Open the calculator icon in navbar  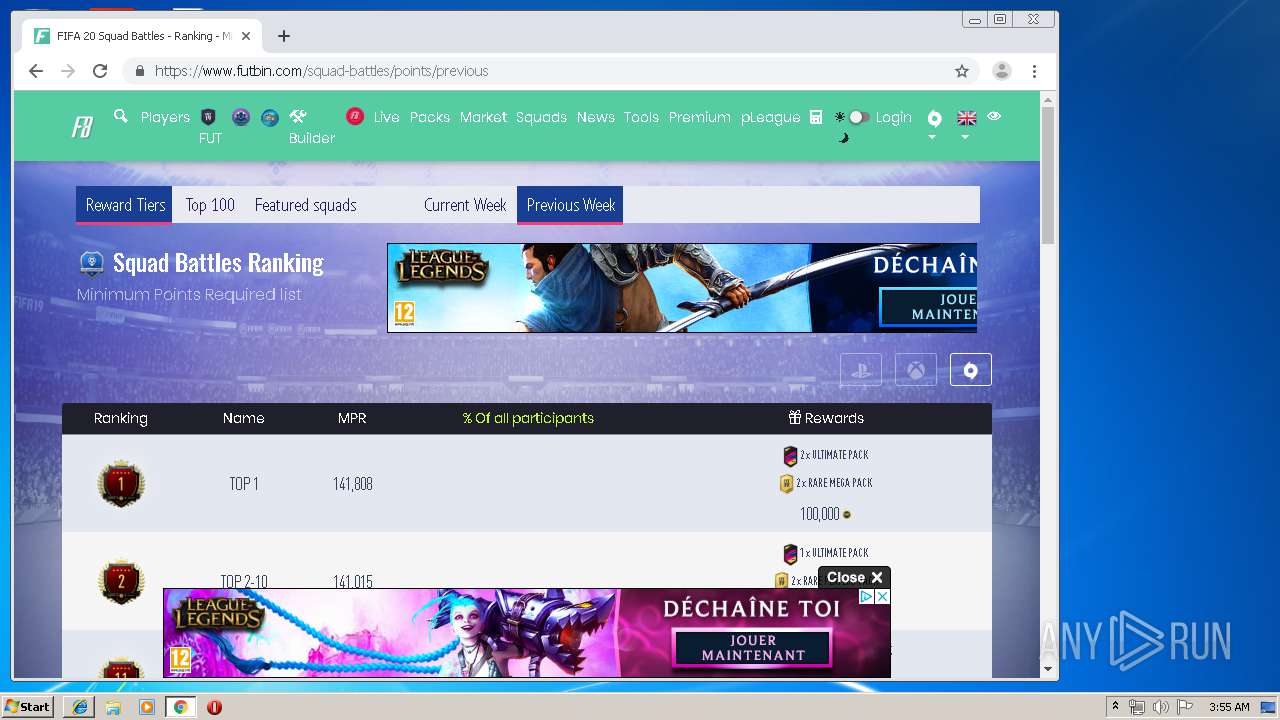(816, 117)
